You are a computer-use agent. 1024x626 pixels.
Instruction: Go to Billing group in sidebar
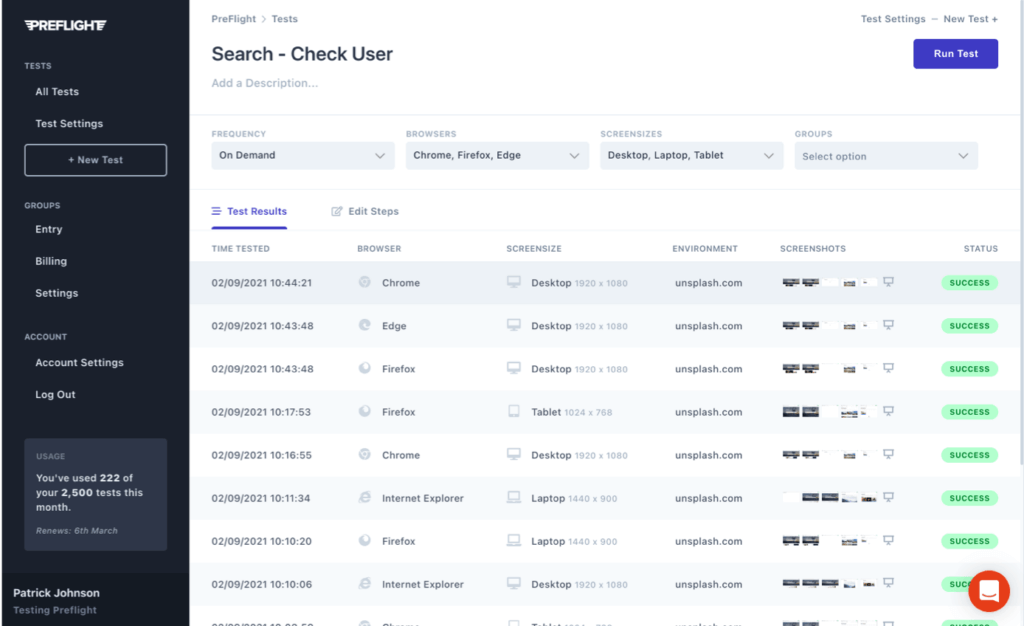click(51, 261)
